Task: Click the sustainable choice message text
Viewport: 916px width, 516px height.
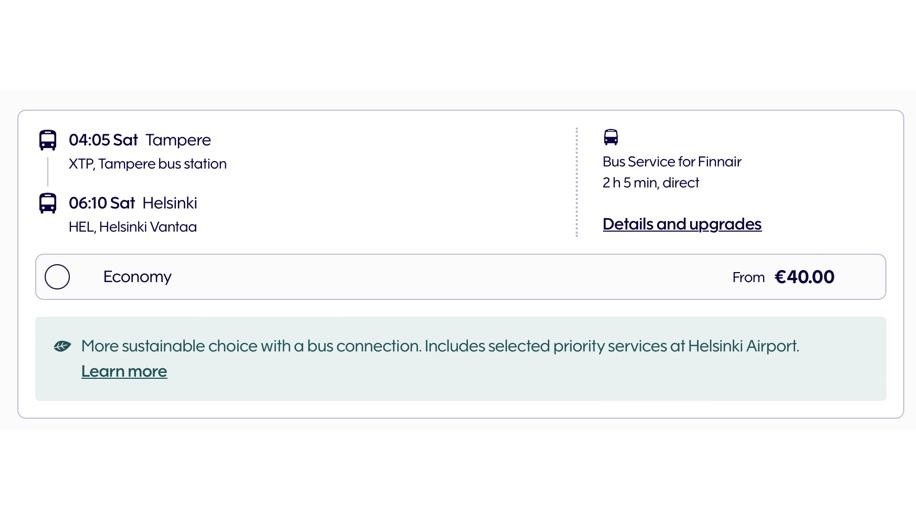Action: click(440, 346)
